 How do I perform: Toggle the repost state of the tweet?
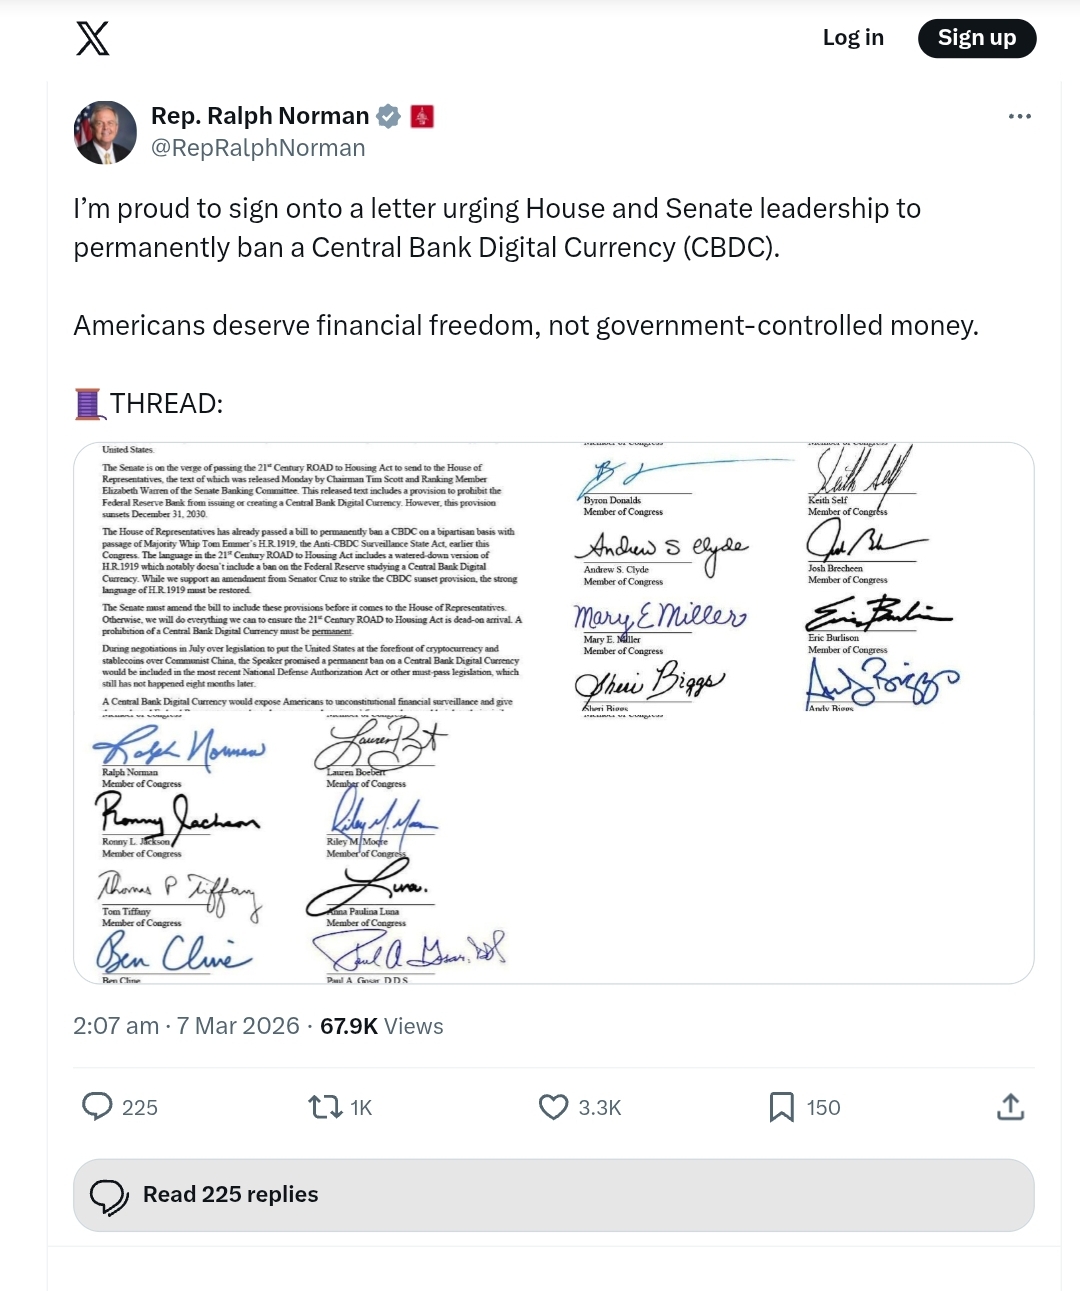[322, 1107]
